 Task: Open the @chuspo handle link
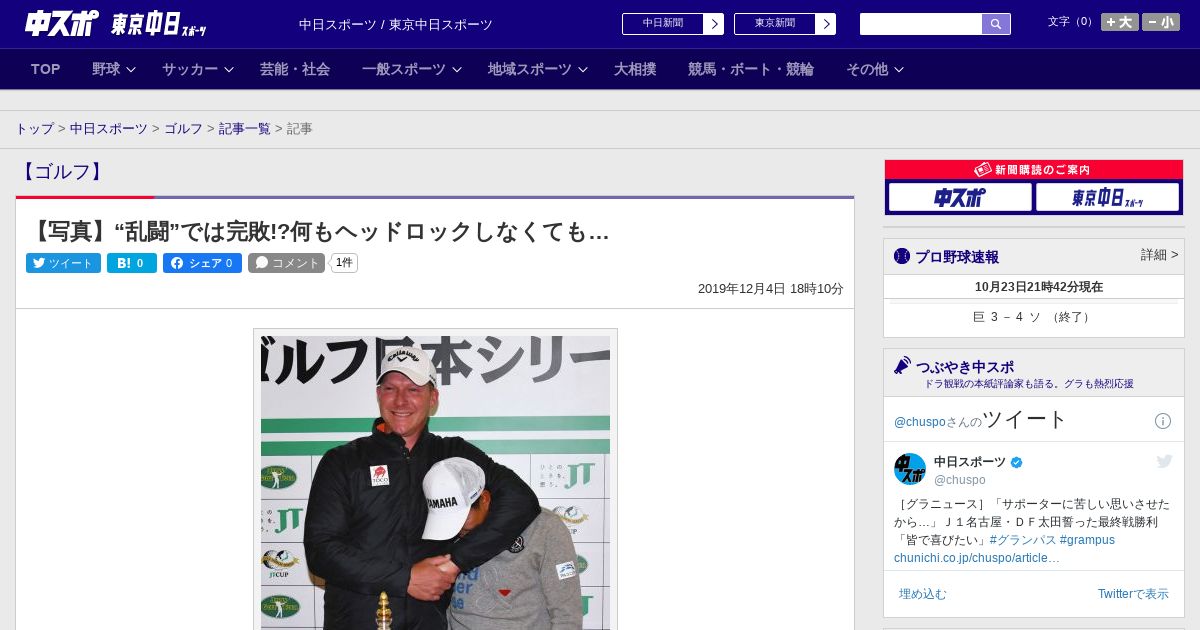[960, 480]
